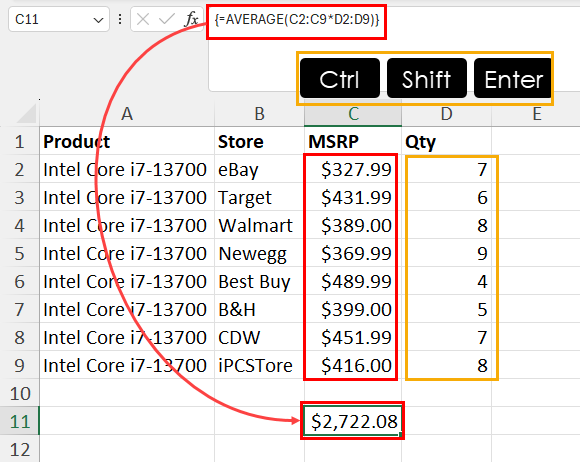
Task: Select Qty cell for Newegg row
Action: point(446,254)
